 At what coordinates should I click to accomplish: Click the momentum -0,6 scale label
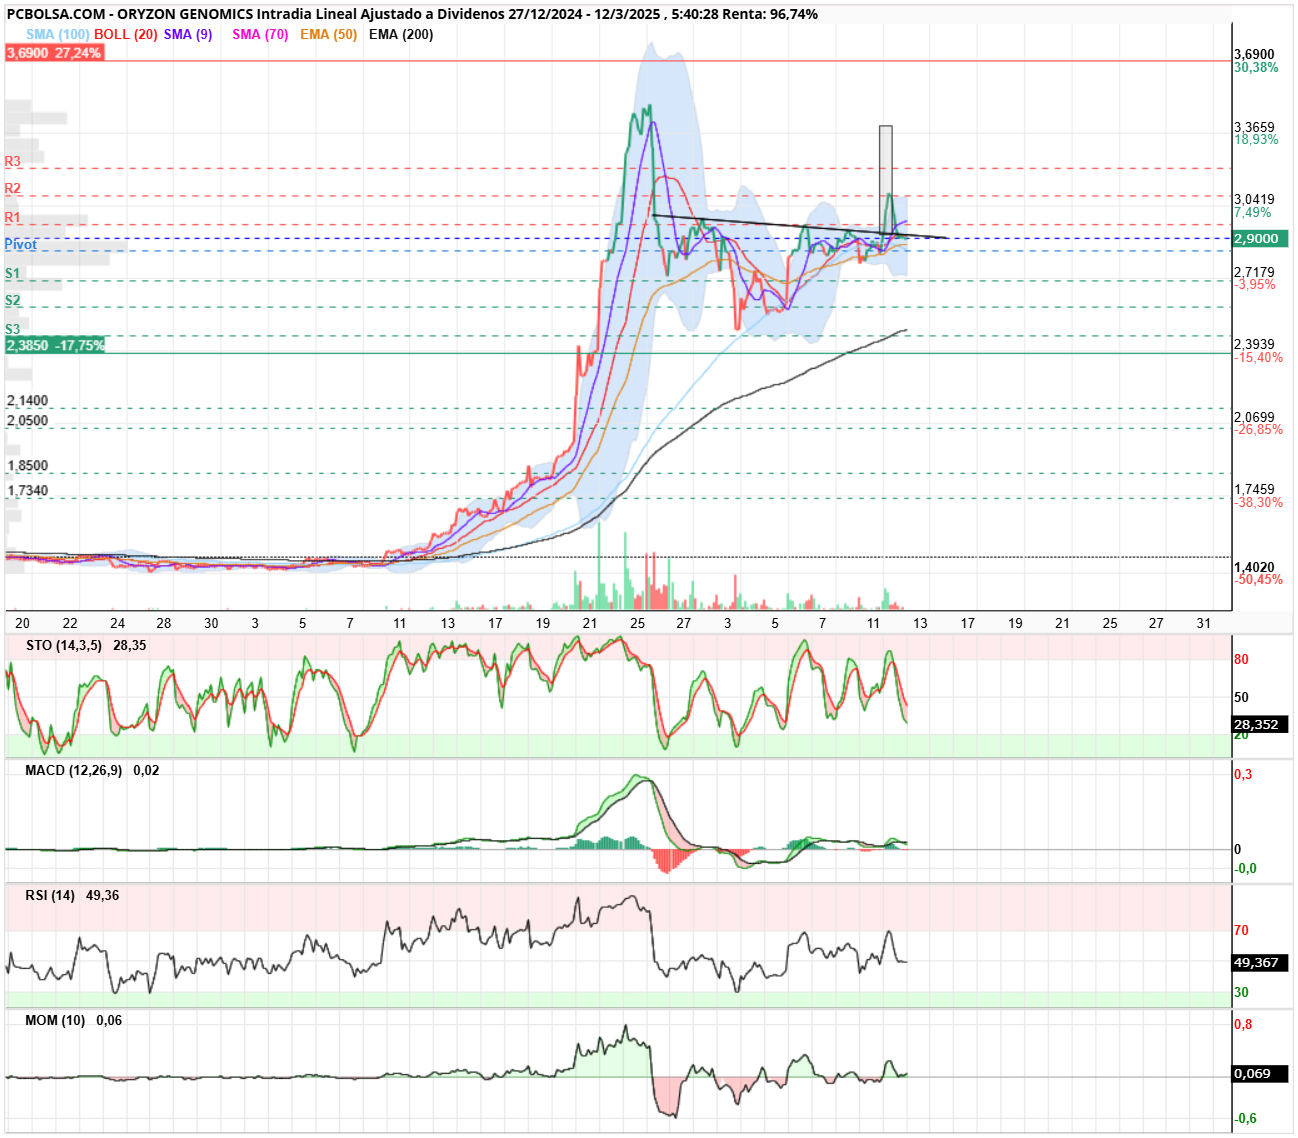click(1245, 1118)
